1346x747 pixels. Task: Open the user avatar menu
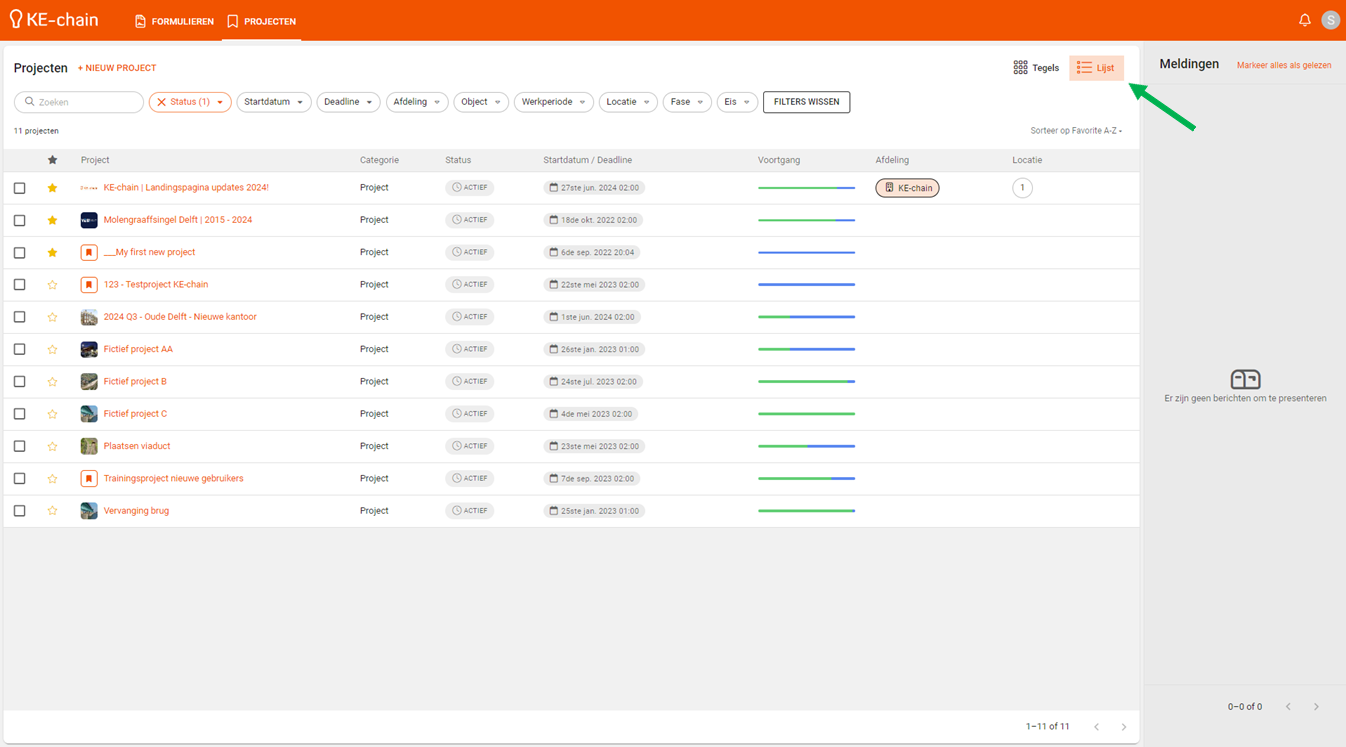pos(1330,20)
